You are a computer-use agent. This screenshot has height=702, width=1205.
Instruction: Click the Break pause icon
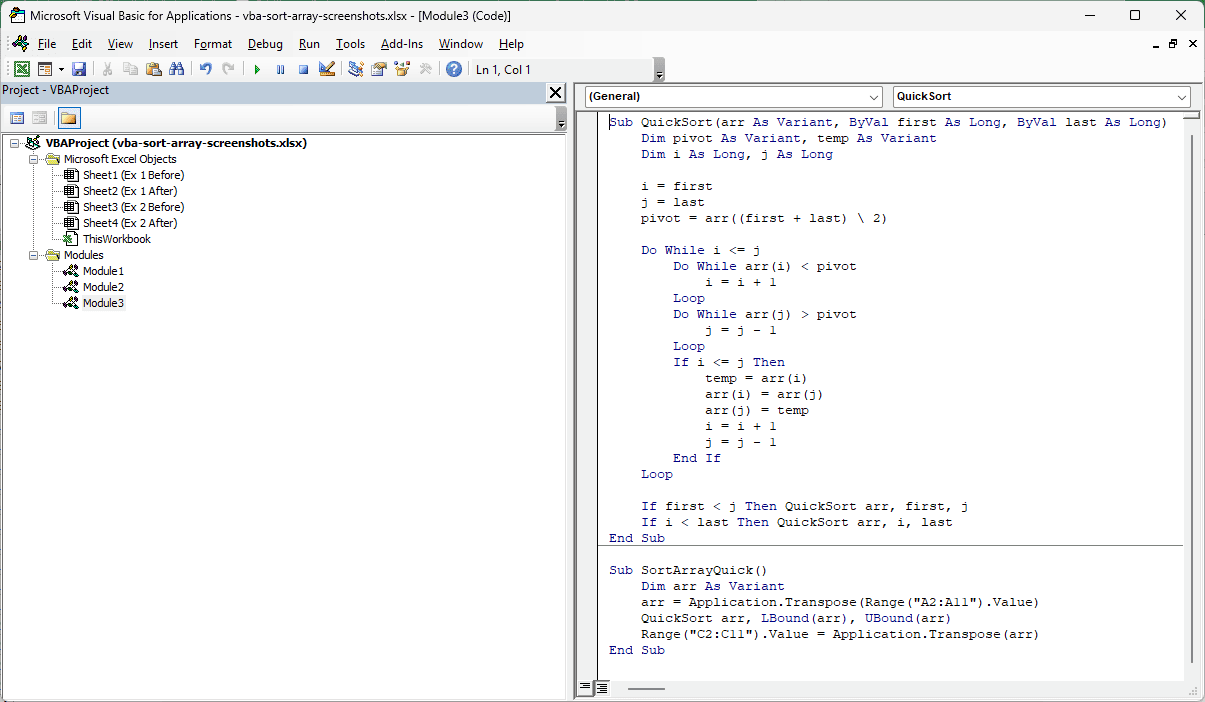coord(280,69)
